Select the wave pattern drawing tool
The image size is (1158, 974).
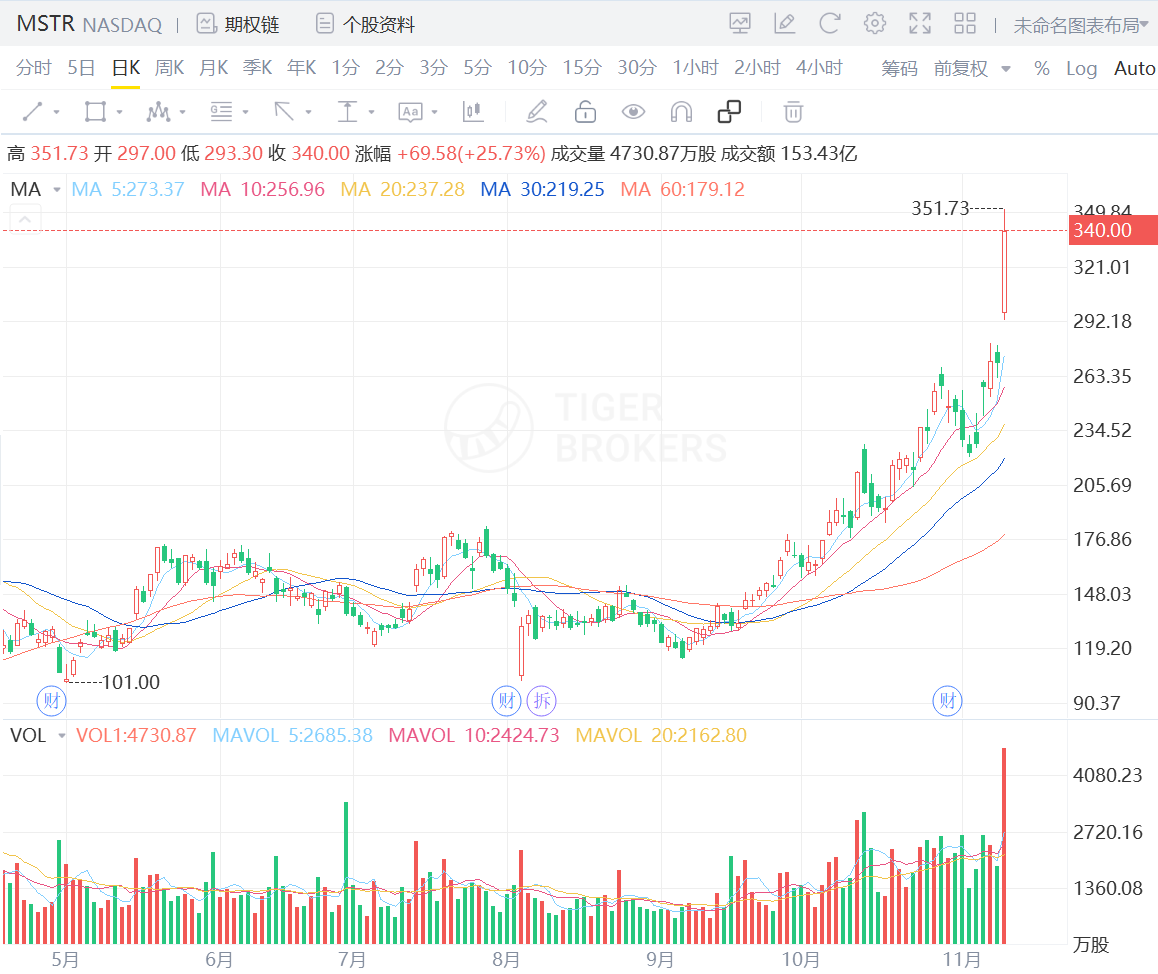tap(158, 112)
